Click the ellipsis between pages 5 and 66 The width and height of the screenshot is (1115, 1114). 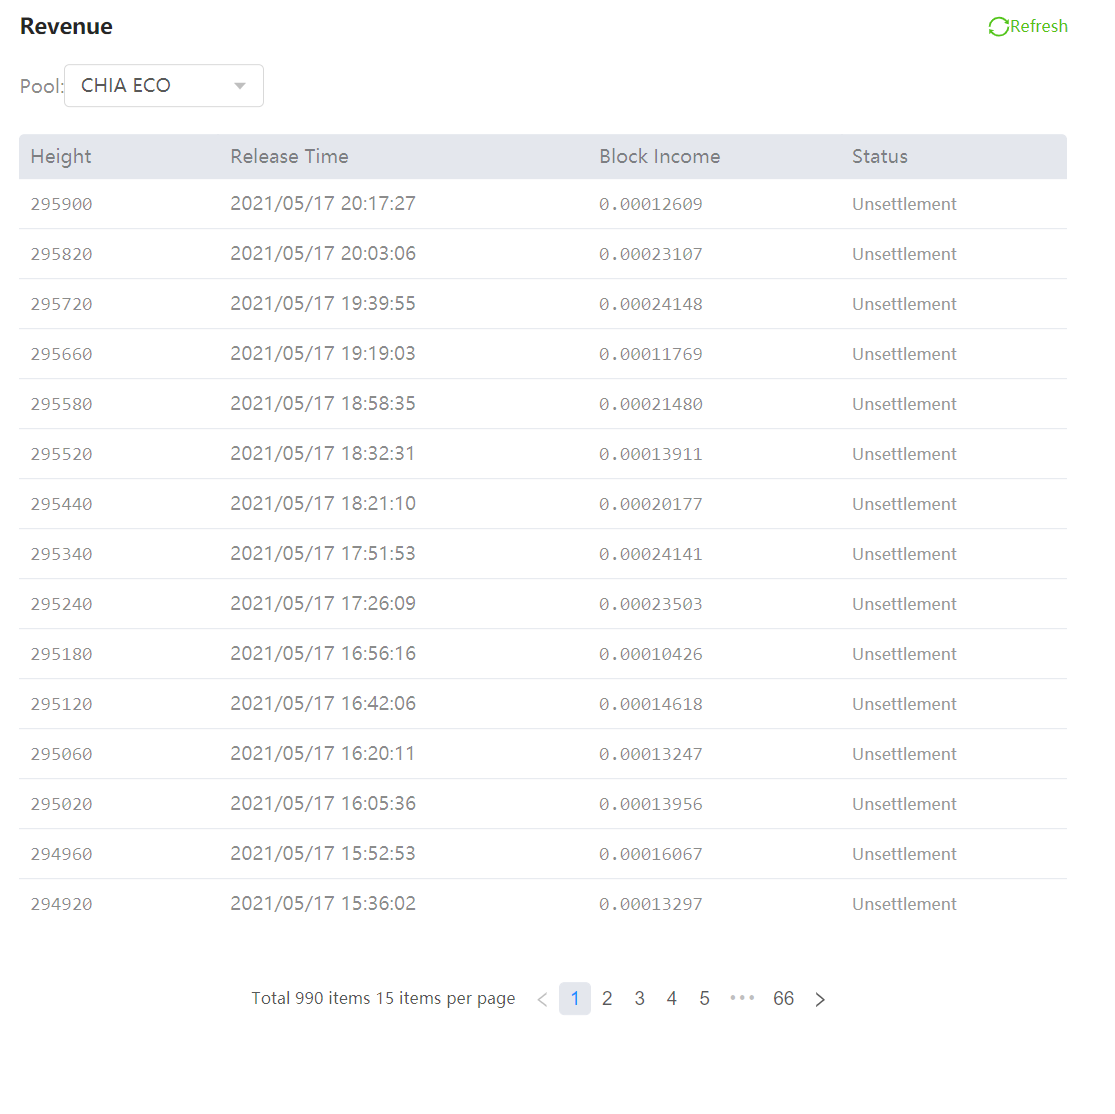(742, 998)
